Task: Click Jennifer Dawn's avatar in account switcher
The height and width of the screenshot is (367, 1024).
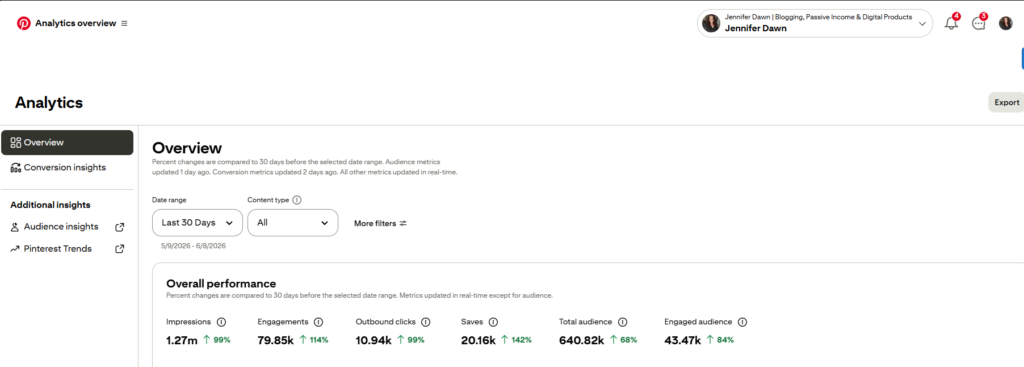Action: point(711,24)
